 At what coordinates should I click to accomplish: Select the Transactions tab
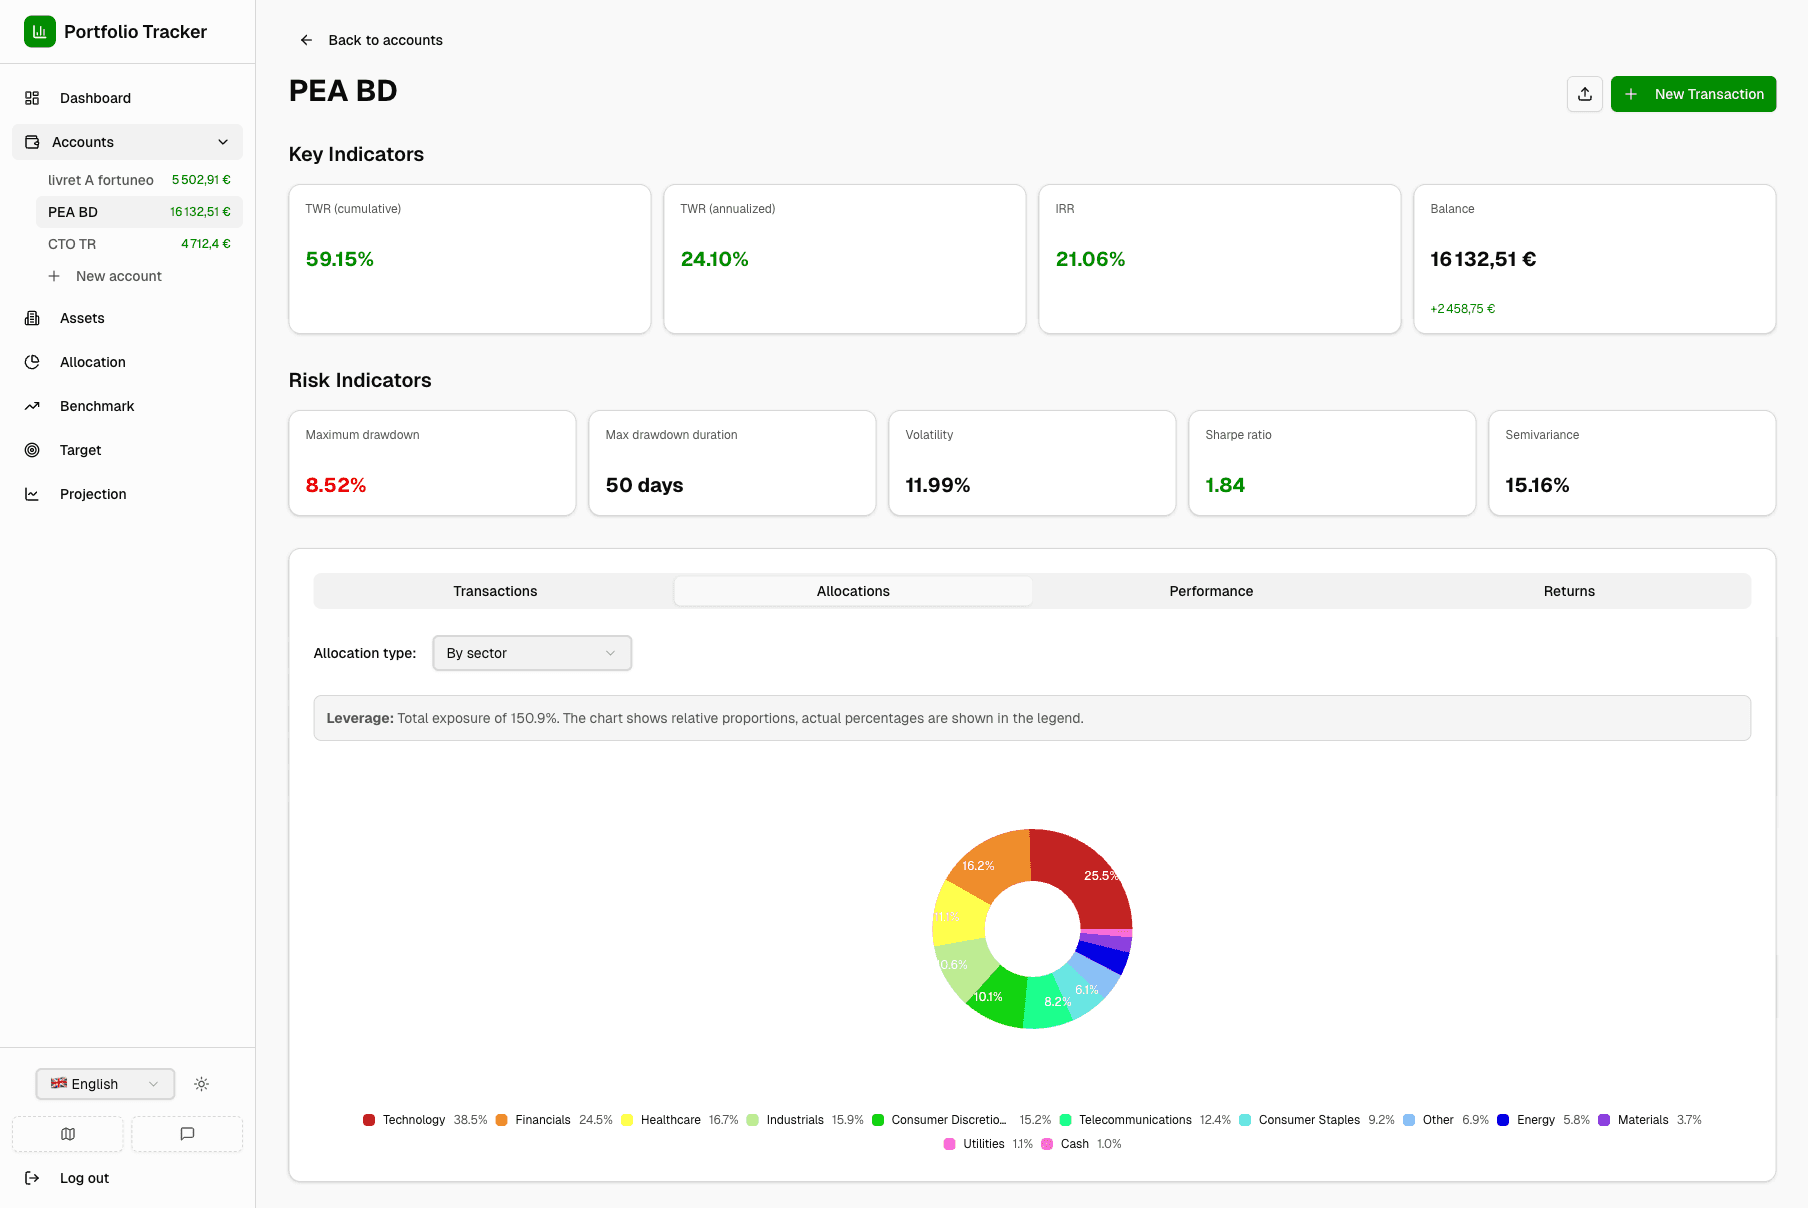pos(494,591)
